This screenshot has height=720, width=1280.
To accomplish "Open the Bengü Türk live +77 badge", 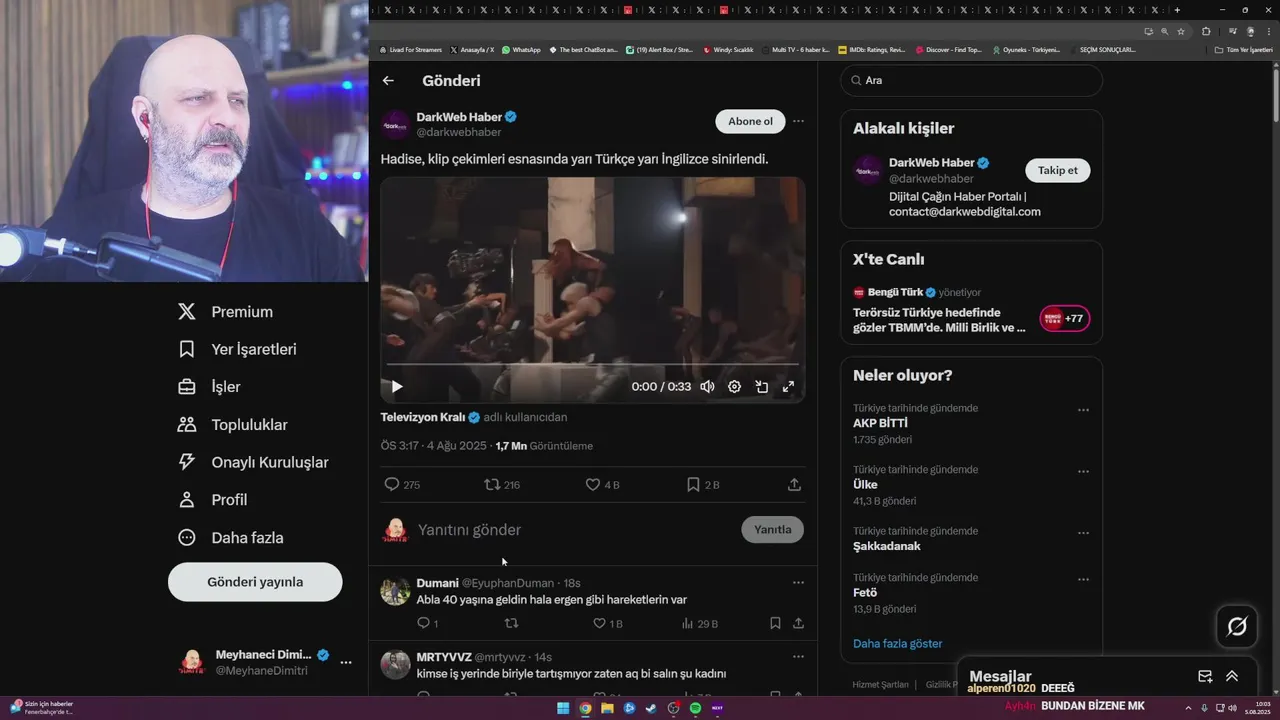I will coord(1064,319).
